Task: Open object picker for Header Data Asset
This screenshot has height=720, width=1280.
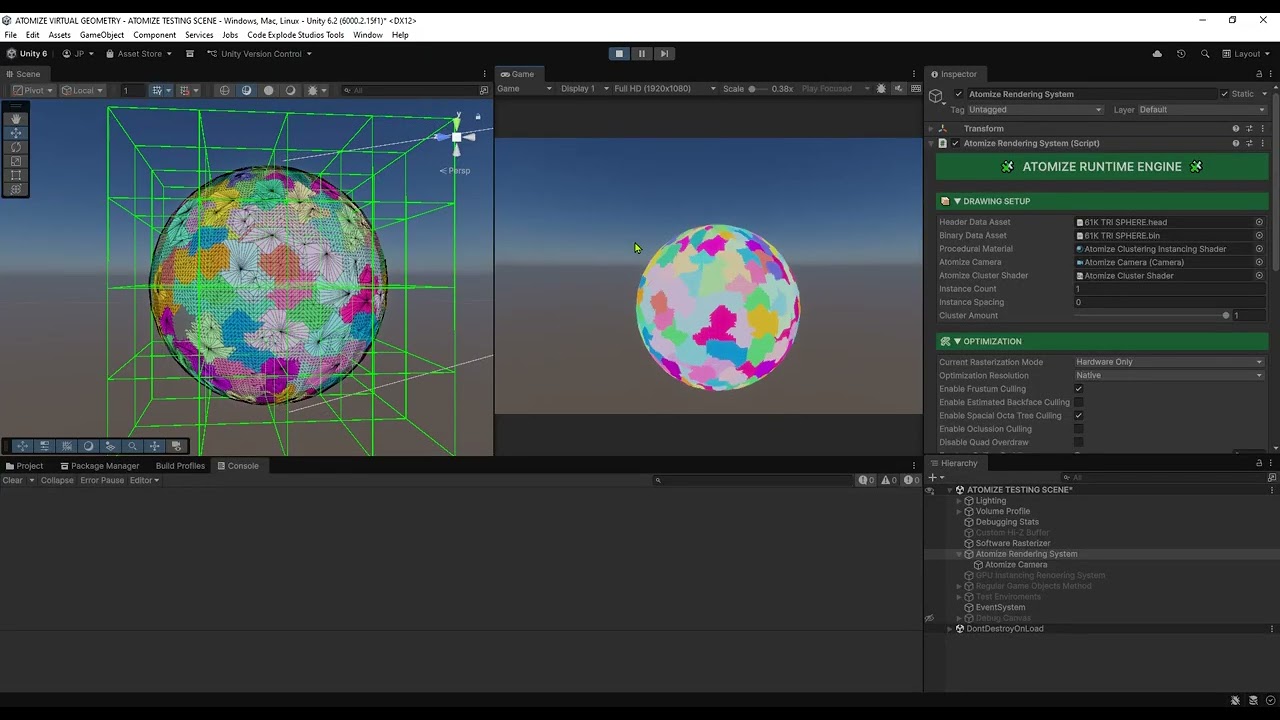Action: pyautogui.click(x=1259, y=222)
